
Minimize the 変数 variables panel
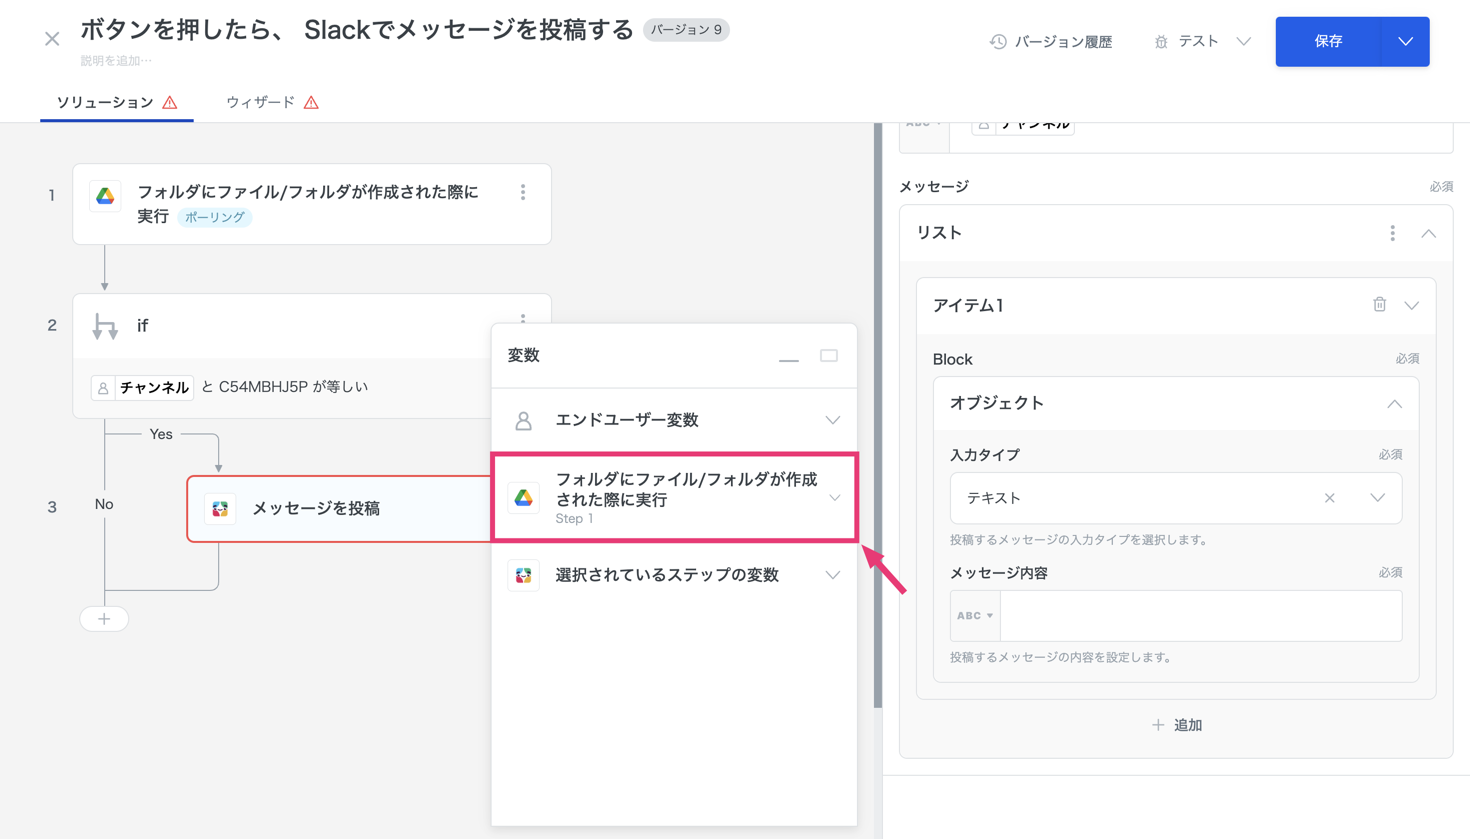point(789,357)
